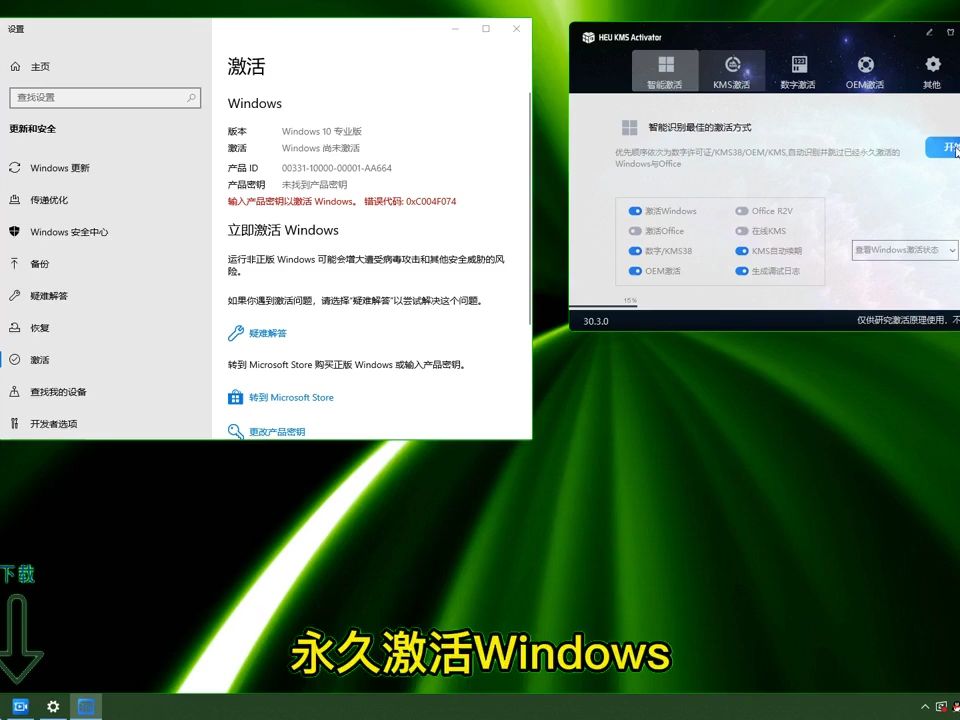The height and width of the screenshot is (720, 960).
Task: Open the 其他 gear tab
Action: [x=932, y=71]
